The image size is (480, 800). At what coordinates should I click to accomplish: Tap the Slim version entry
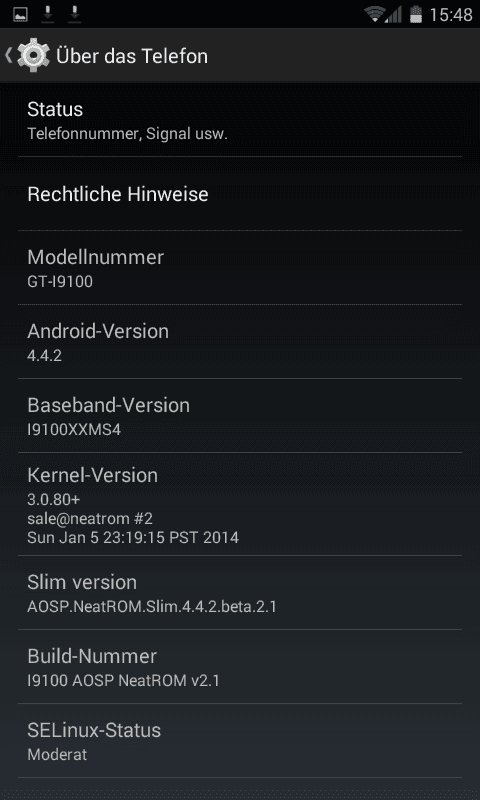[x=240, y=593]
